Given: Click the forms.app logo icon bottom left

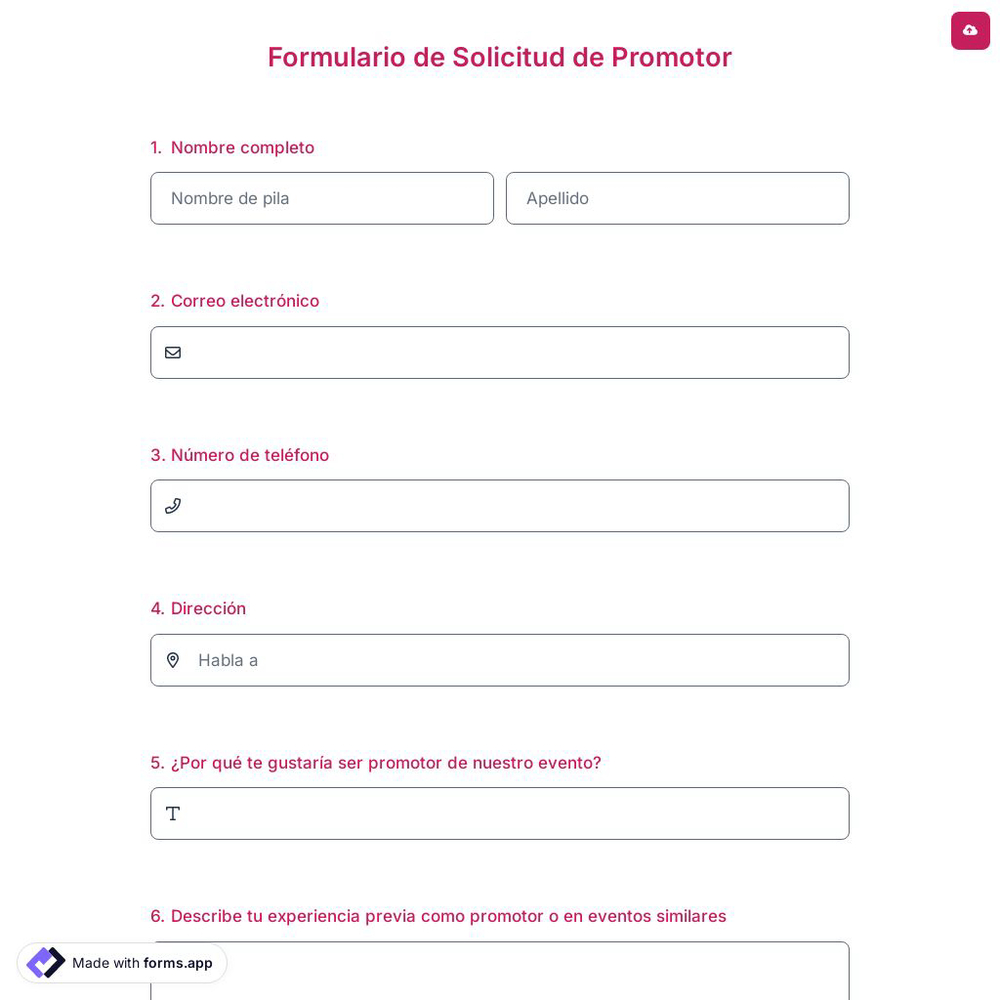Looking at the screenshot, I should (x=46, y=962).
